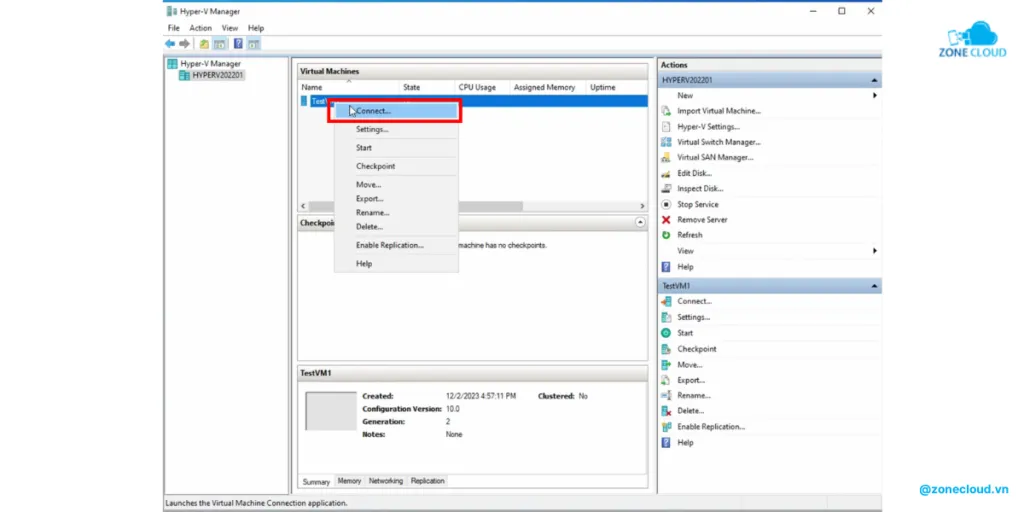Choose Move in the context menu
The width and height of the screenshot is (1024, 512).
coord(396,185)
